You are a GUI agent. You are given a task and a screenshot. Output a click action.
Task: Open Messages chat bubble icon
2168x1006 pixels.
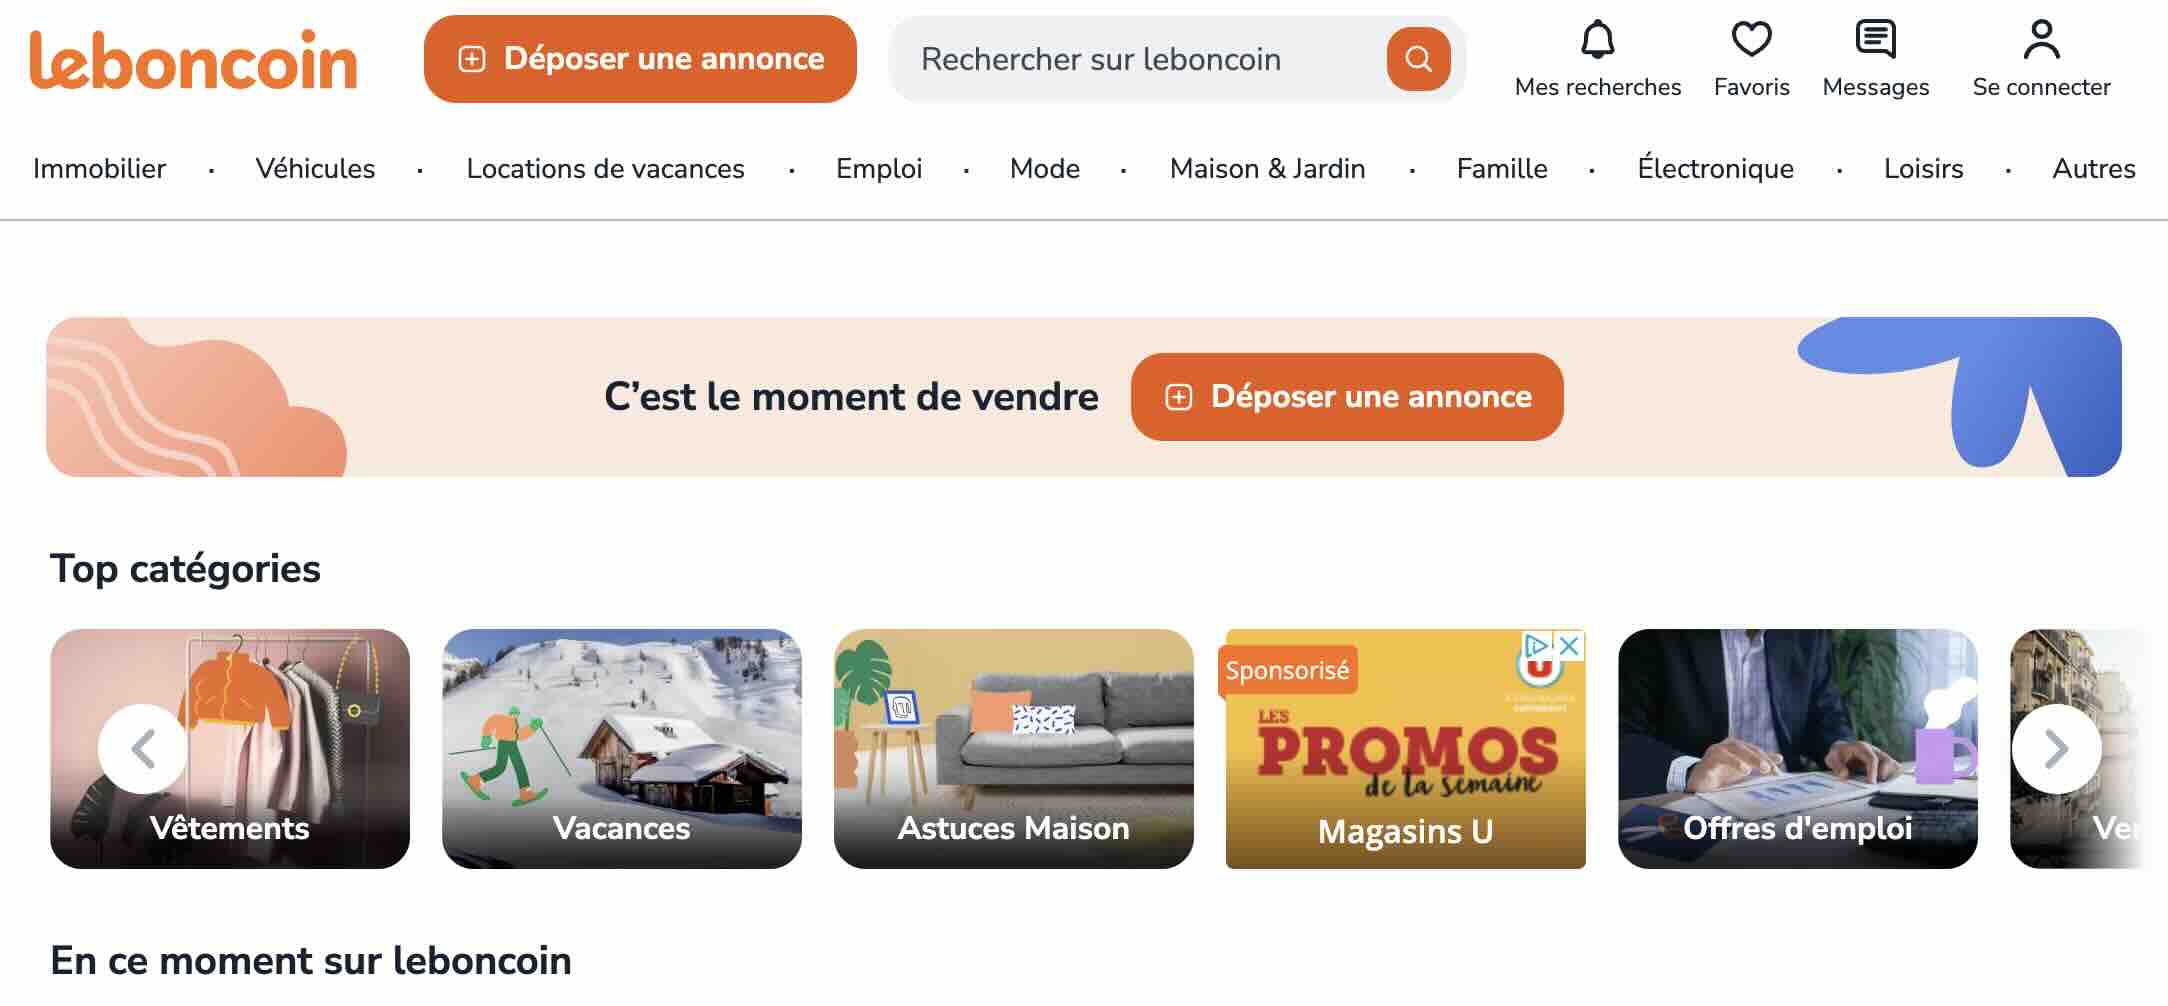(x=1875, y=40)
